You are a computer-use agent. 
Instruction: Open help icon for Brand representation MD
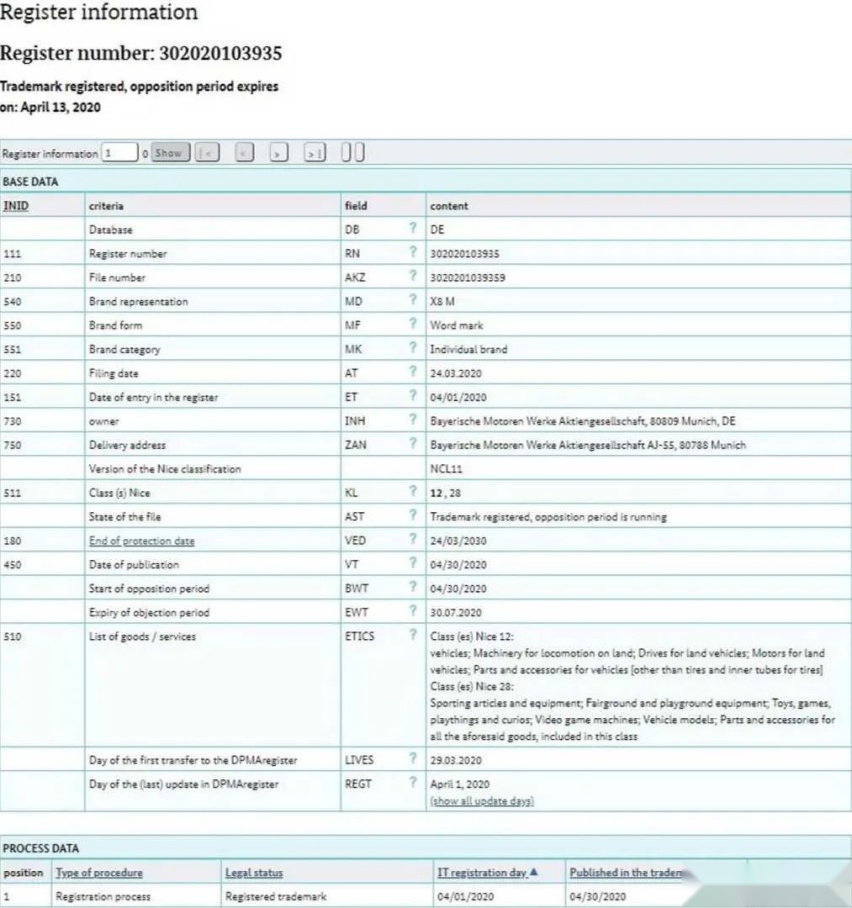tap(412, 299)
